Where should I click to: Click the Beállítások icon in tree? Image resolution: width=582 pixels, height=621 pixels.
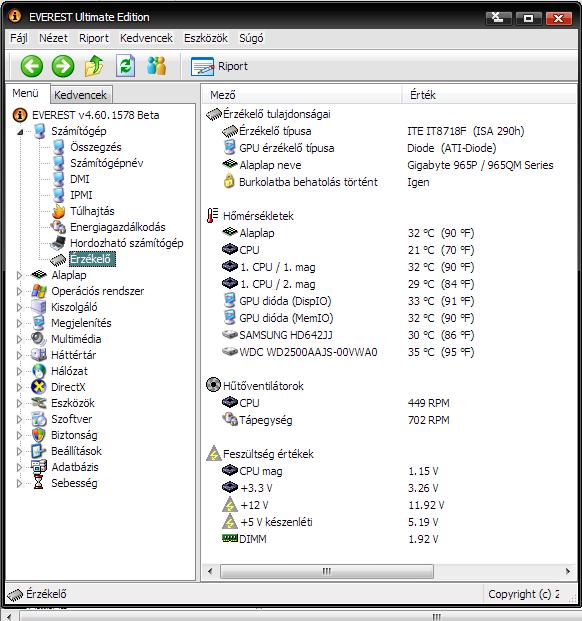pyautogui.click(x=39, y=451)
